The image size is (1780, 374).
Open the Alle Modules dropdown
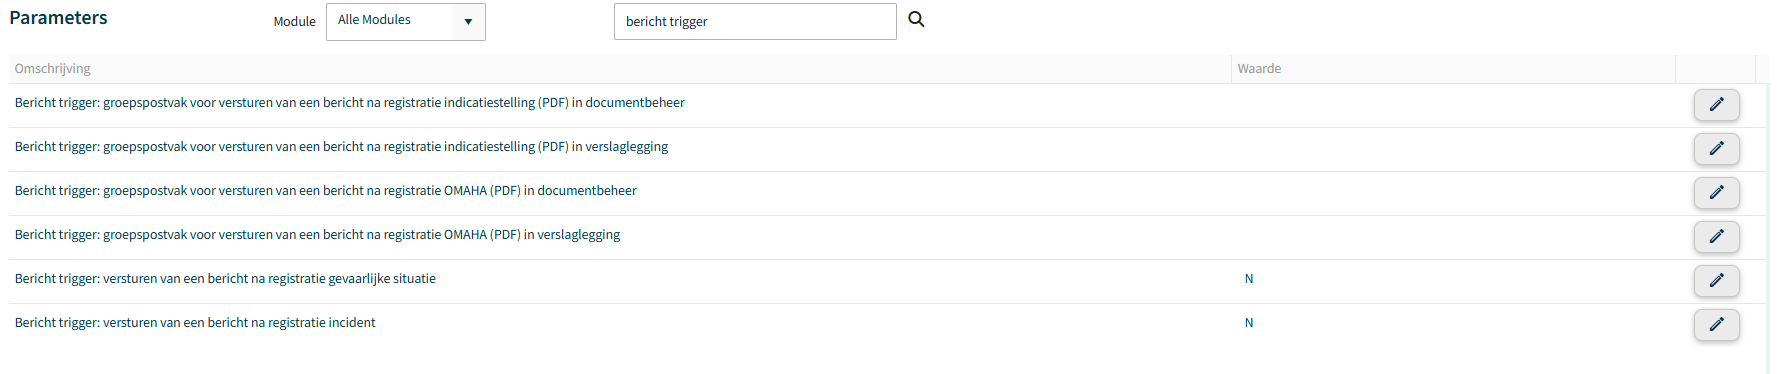(x=406, y=21)
